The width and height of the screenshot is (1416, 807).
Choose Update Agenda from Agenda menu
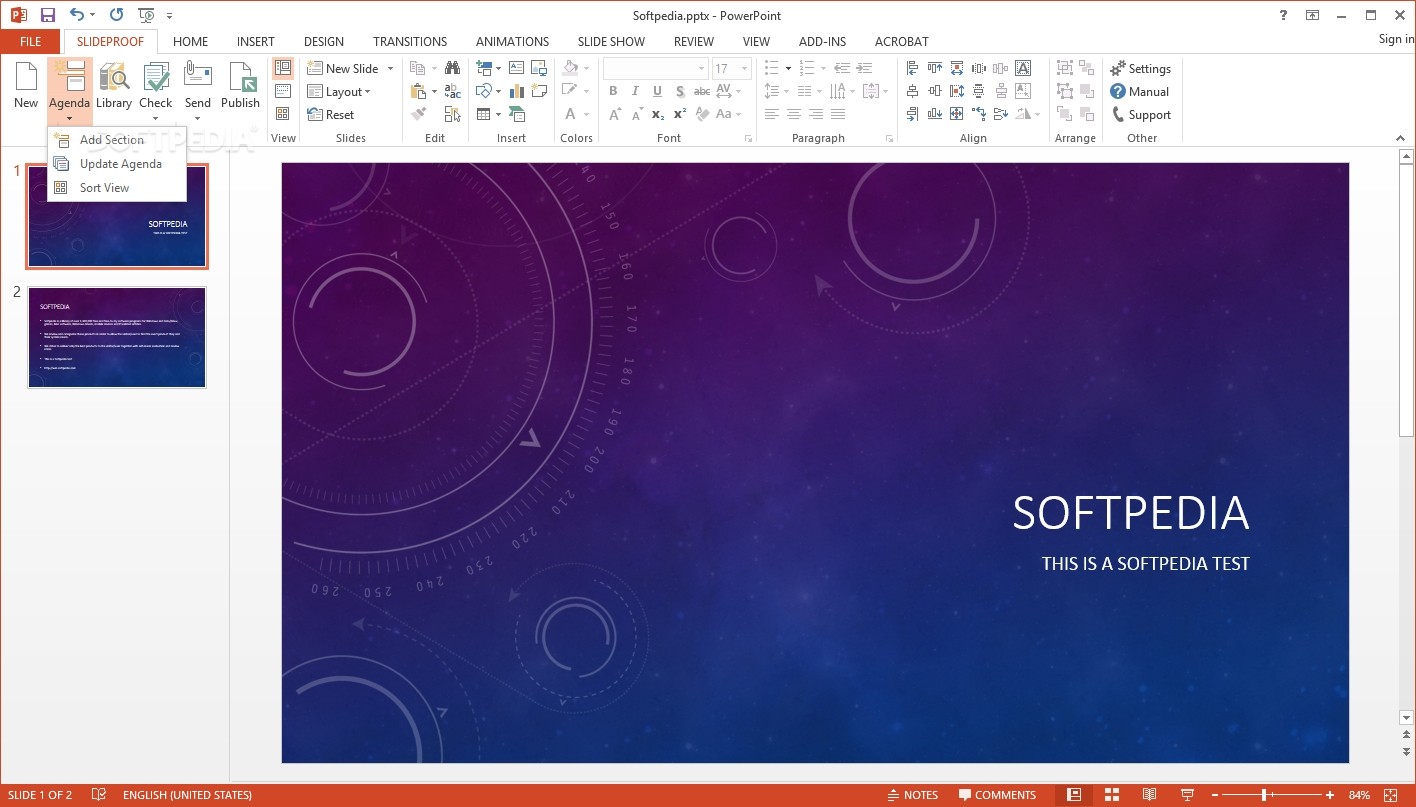click(116, 164)
